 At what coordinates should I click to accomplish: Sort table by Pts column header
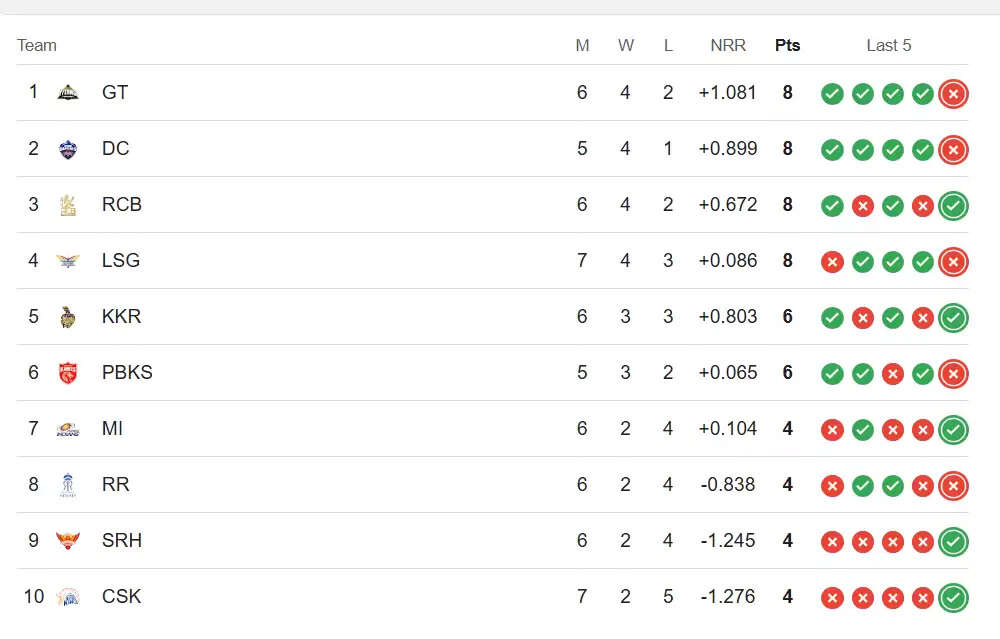(787, 45)
